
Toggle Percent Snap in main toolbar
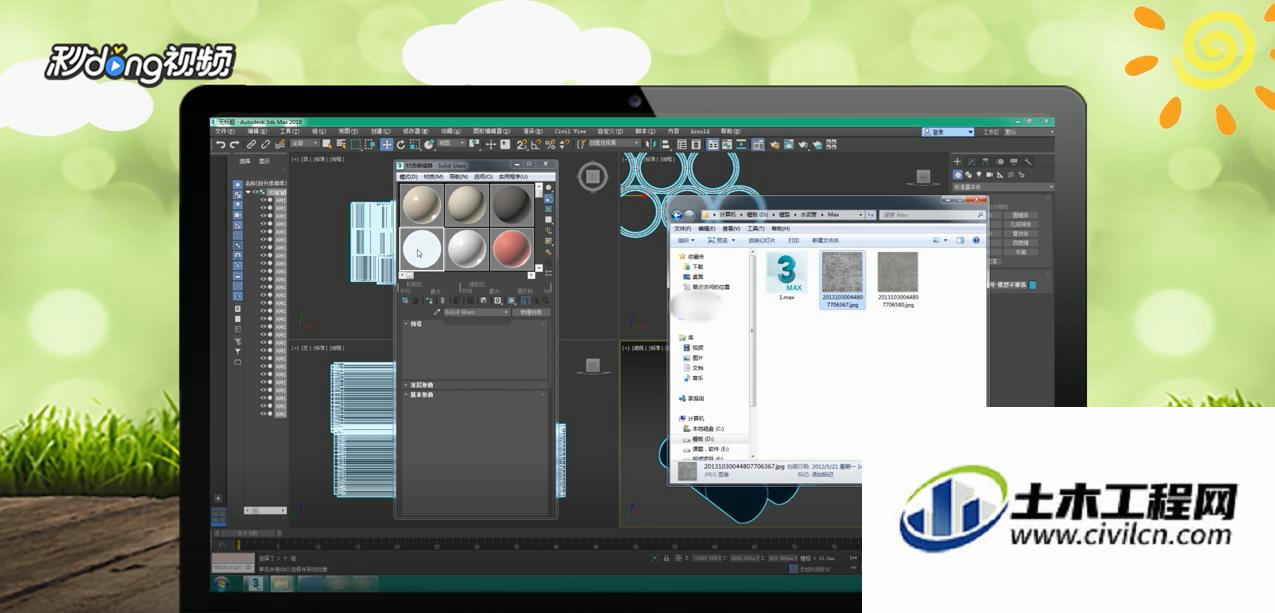click(550, 144)
